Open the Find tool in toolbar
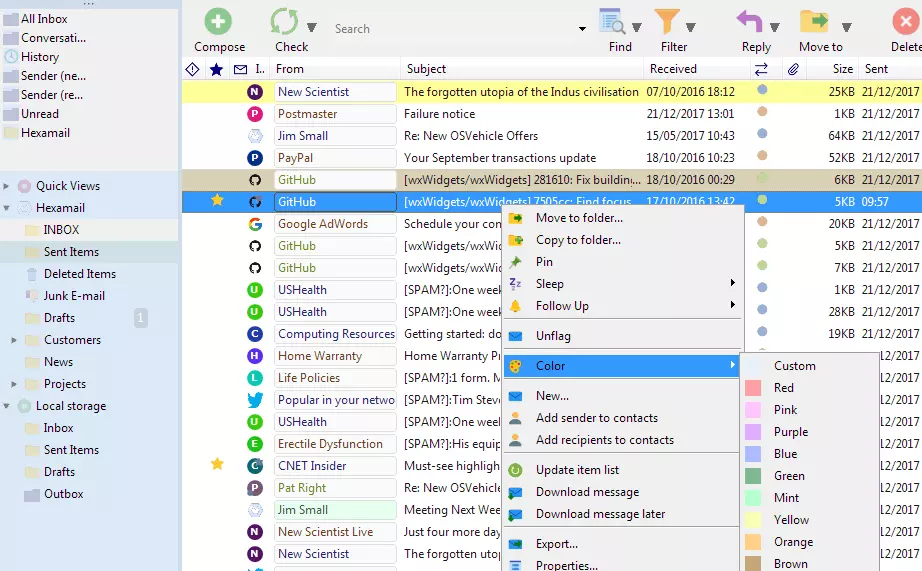The height and width of the screenshot is (571, 922). pyautogui.click(x=612, y=21)
